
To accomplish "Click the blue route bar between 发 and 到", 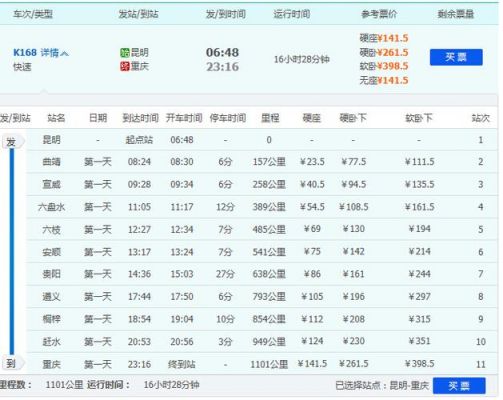I will click(x=12, y=252).
